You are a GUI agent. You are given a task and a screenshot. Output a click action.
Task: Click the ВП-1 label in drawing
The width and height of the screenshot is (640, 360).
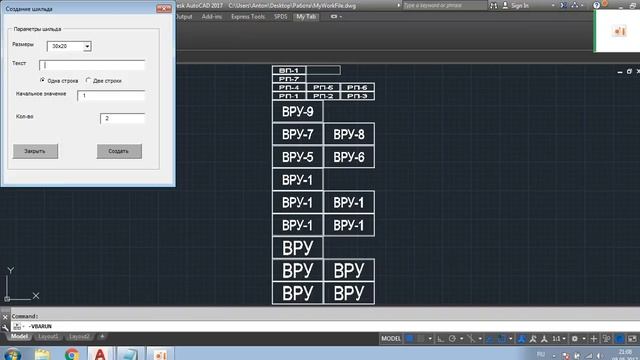[289, 70]
